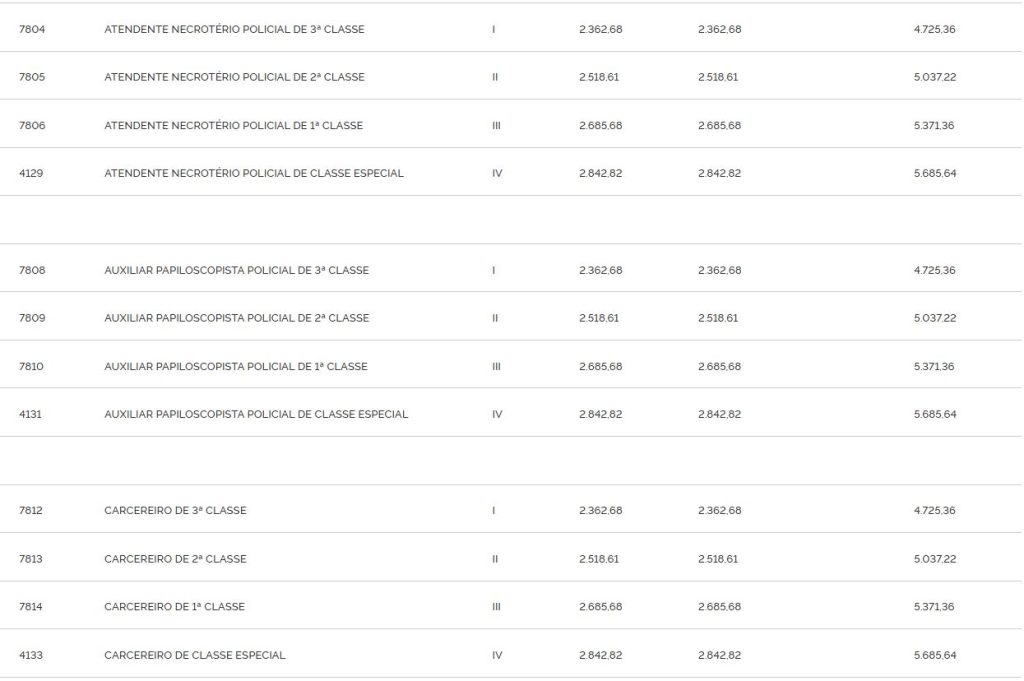Click the 5.685,64 total in row 4133

coord(934,655)
